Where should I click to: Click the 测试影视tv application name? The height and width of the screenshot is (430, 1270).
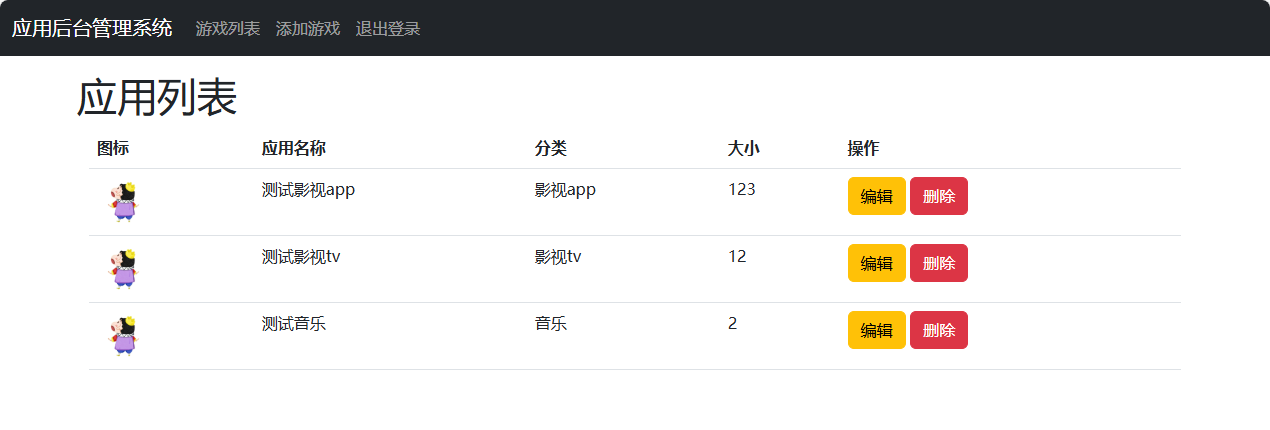(301, 257)
